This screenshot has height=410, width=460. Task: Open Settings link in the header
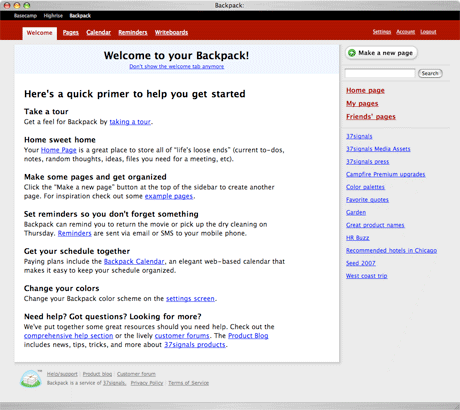tap(382, 32)
